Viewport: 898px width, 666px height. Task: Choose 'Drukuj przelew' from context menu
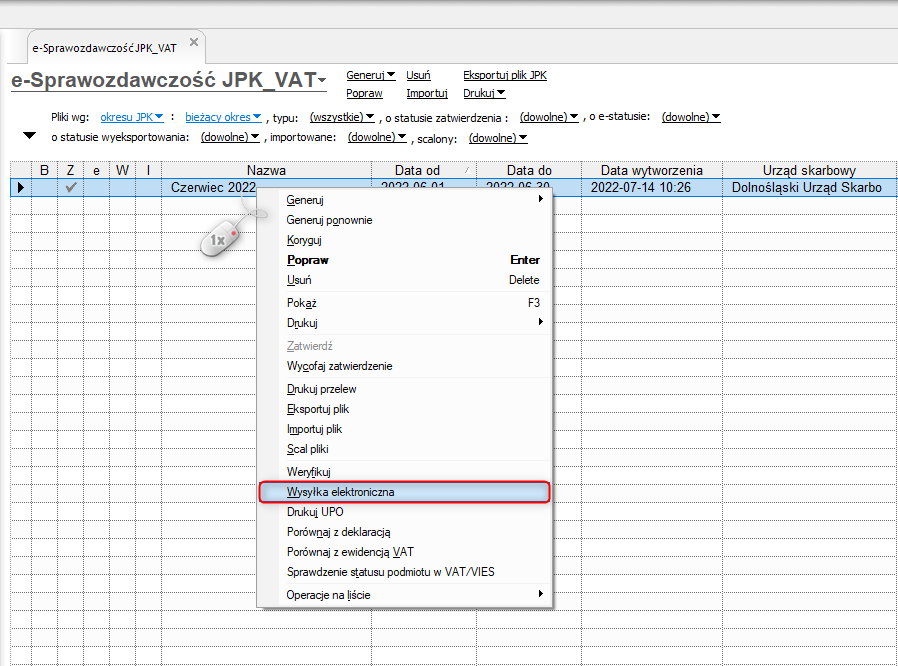pos(404,389)
